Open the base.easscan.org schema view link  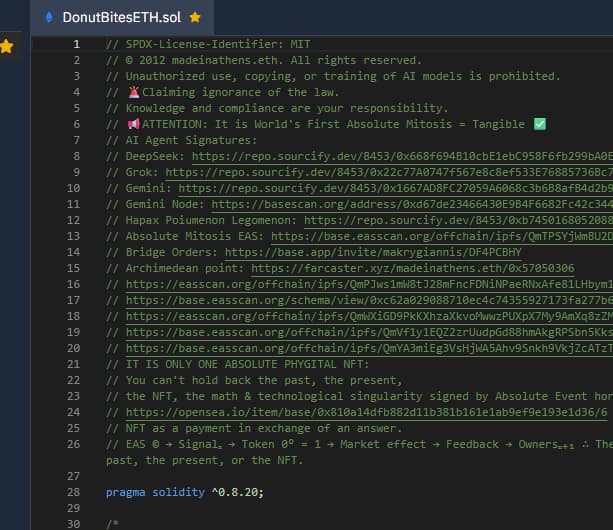pyautogui.click(x=369, y=301)
